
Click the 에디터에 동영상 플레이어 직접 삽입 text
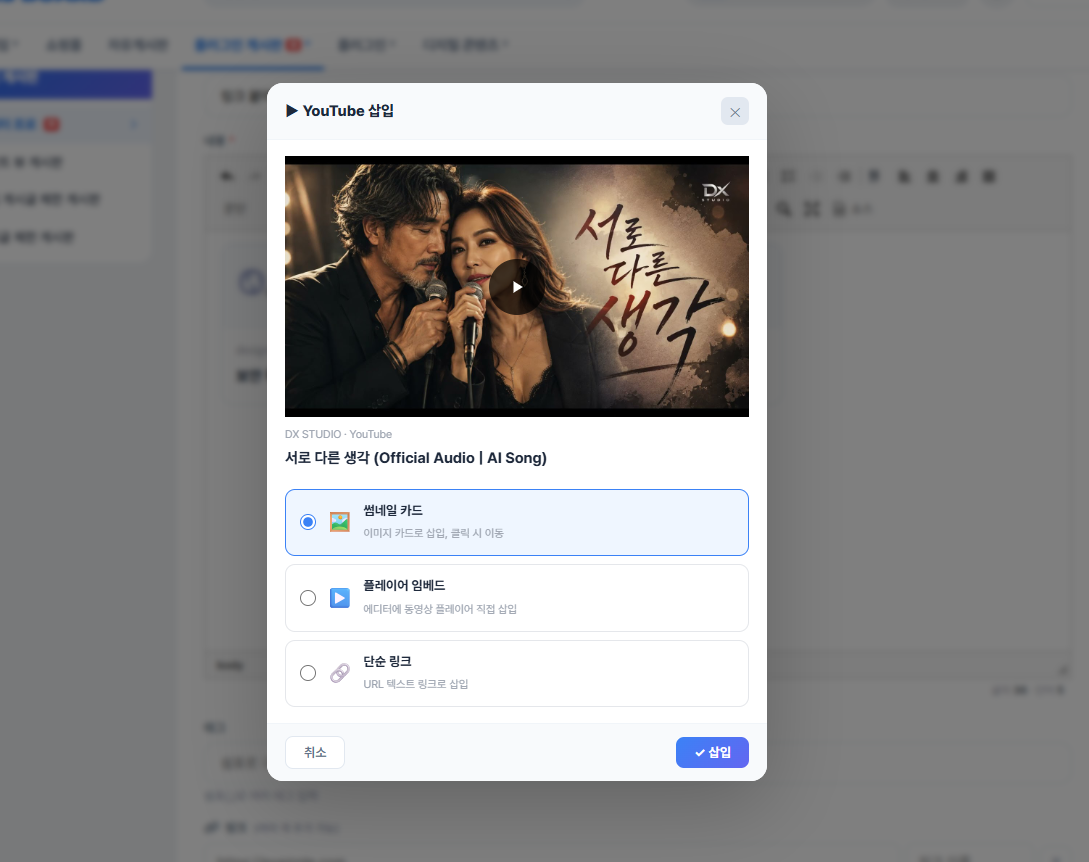tap(440, 608)
